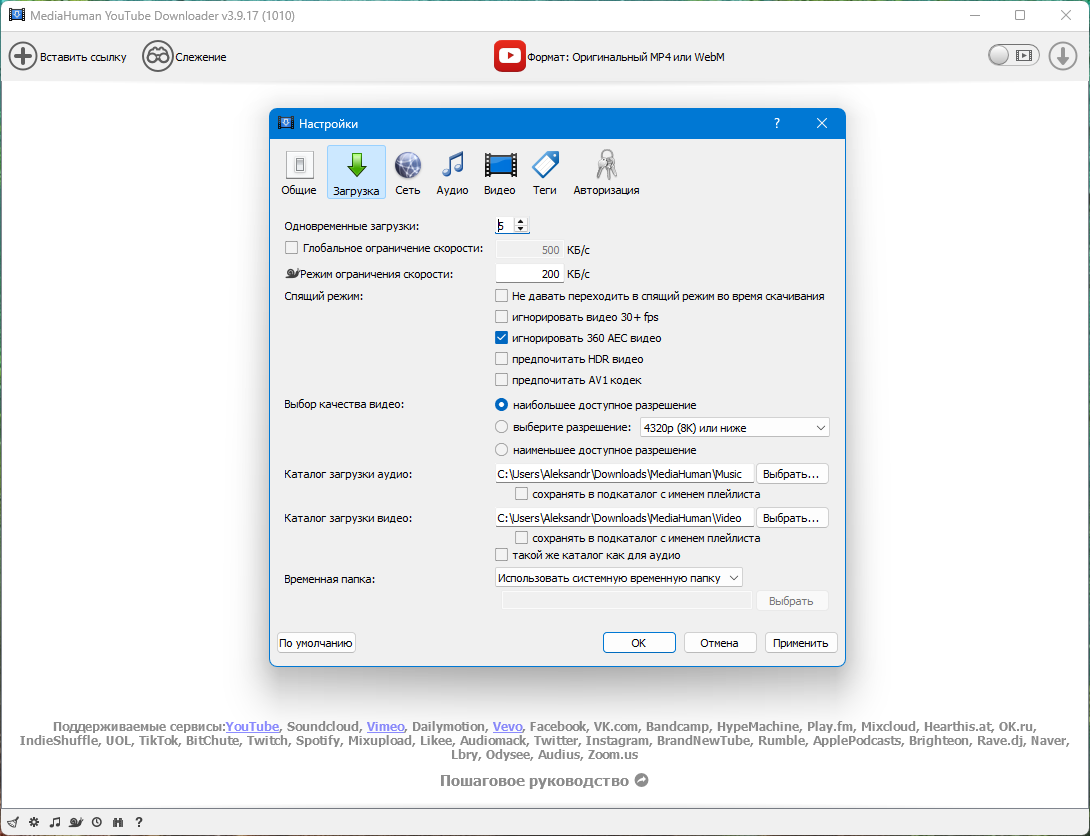Click the Применить button
Image resolution: width=1090 pixels, height=836 pixels.
tap(801, 643)
